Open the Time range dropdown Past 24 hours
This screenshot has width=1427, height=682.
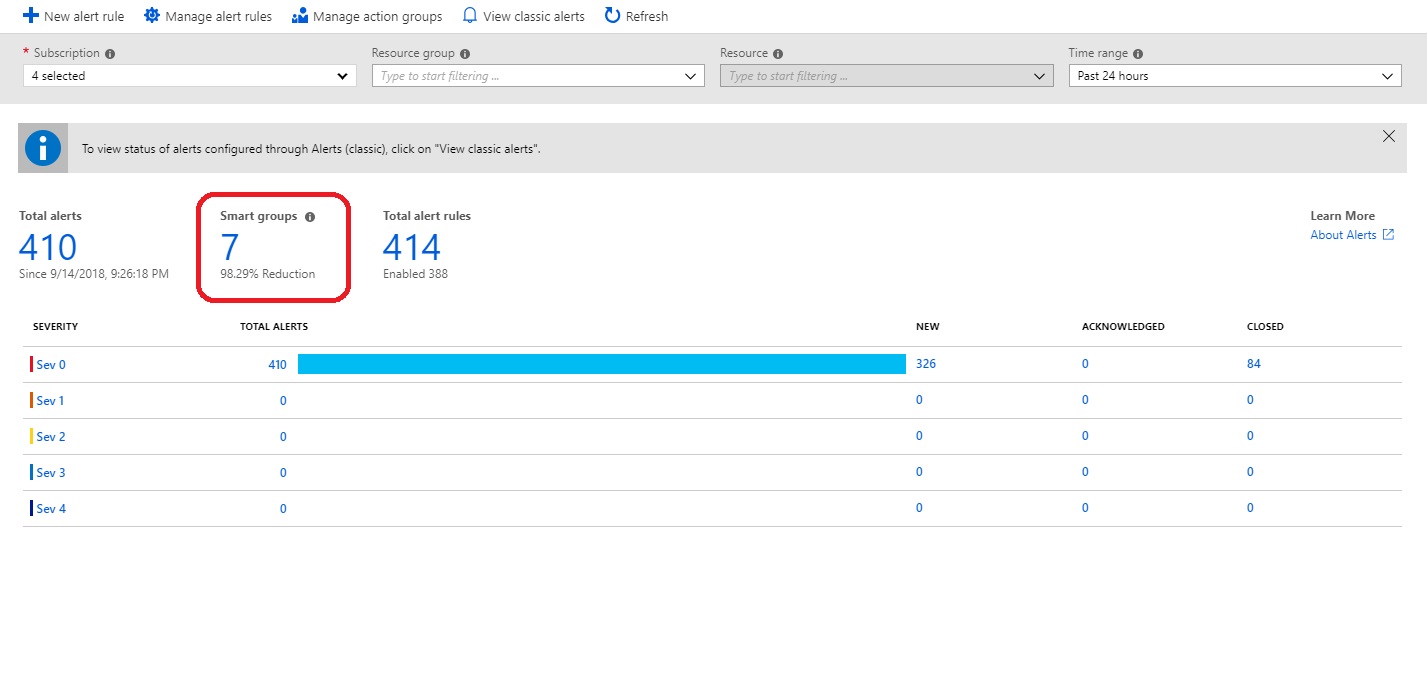click(x=1235, y=76)
